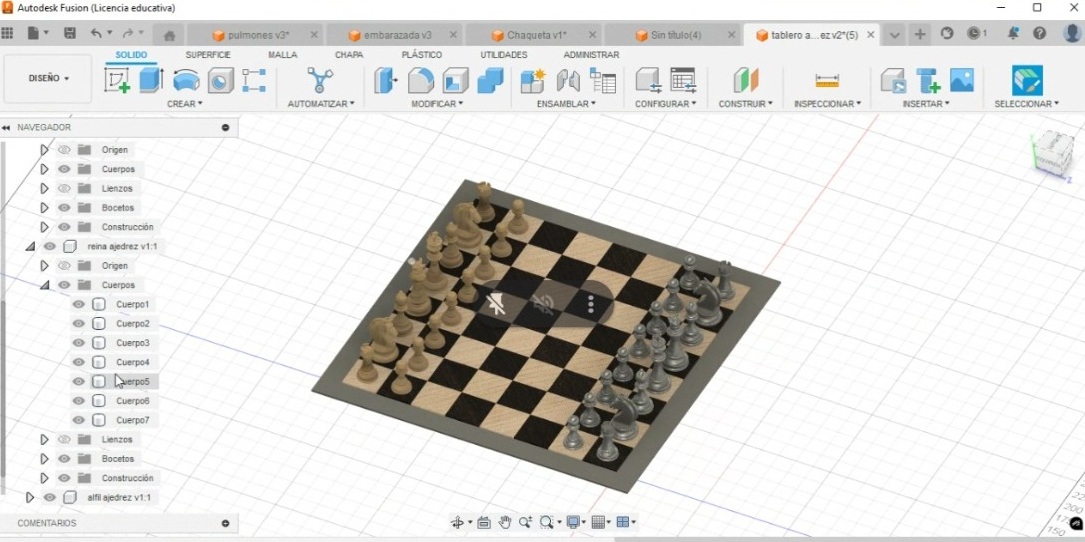1085x542 pixels.
Task: Open the Help question mark
Action: pyautogui.click(x=1039, y=33)
